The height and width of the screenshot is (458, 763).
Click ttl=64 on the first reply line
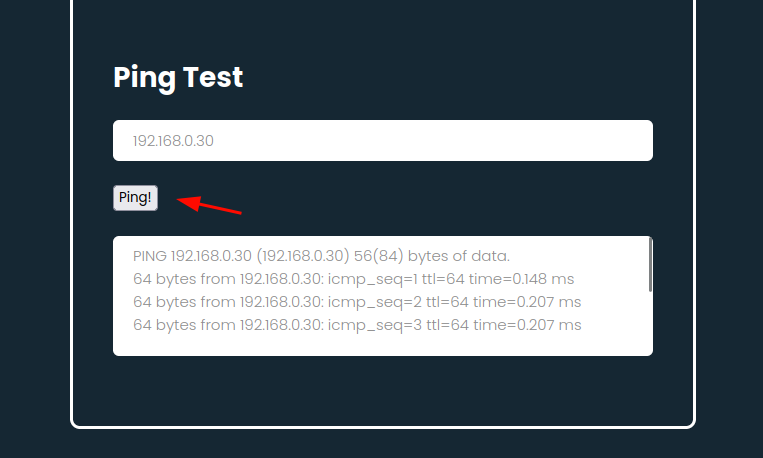point(443,279)
